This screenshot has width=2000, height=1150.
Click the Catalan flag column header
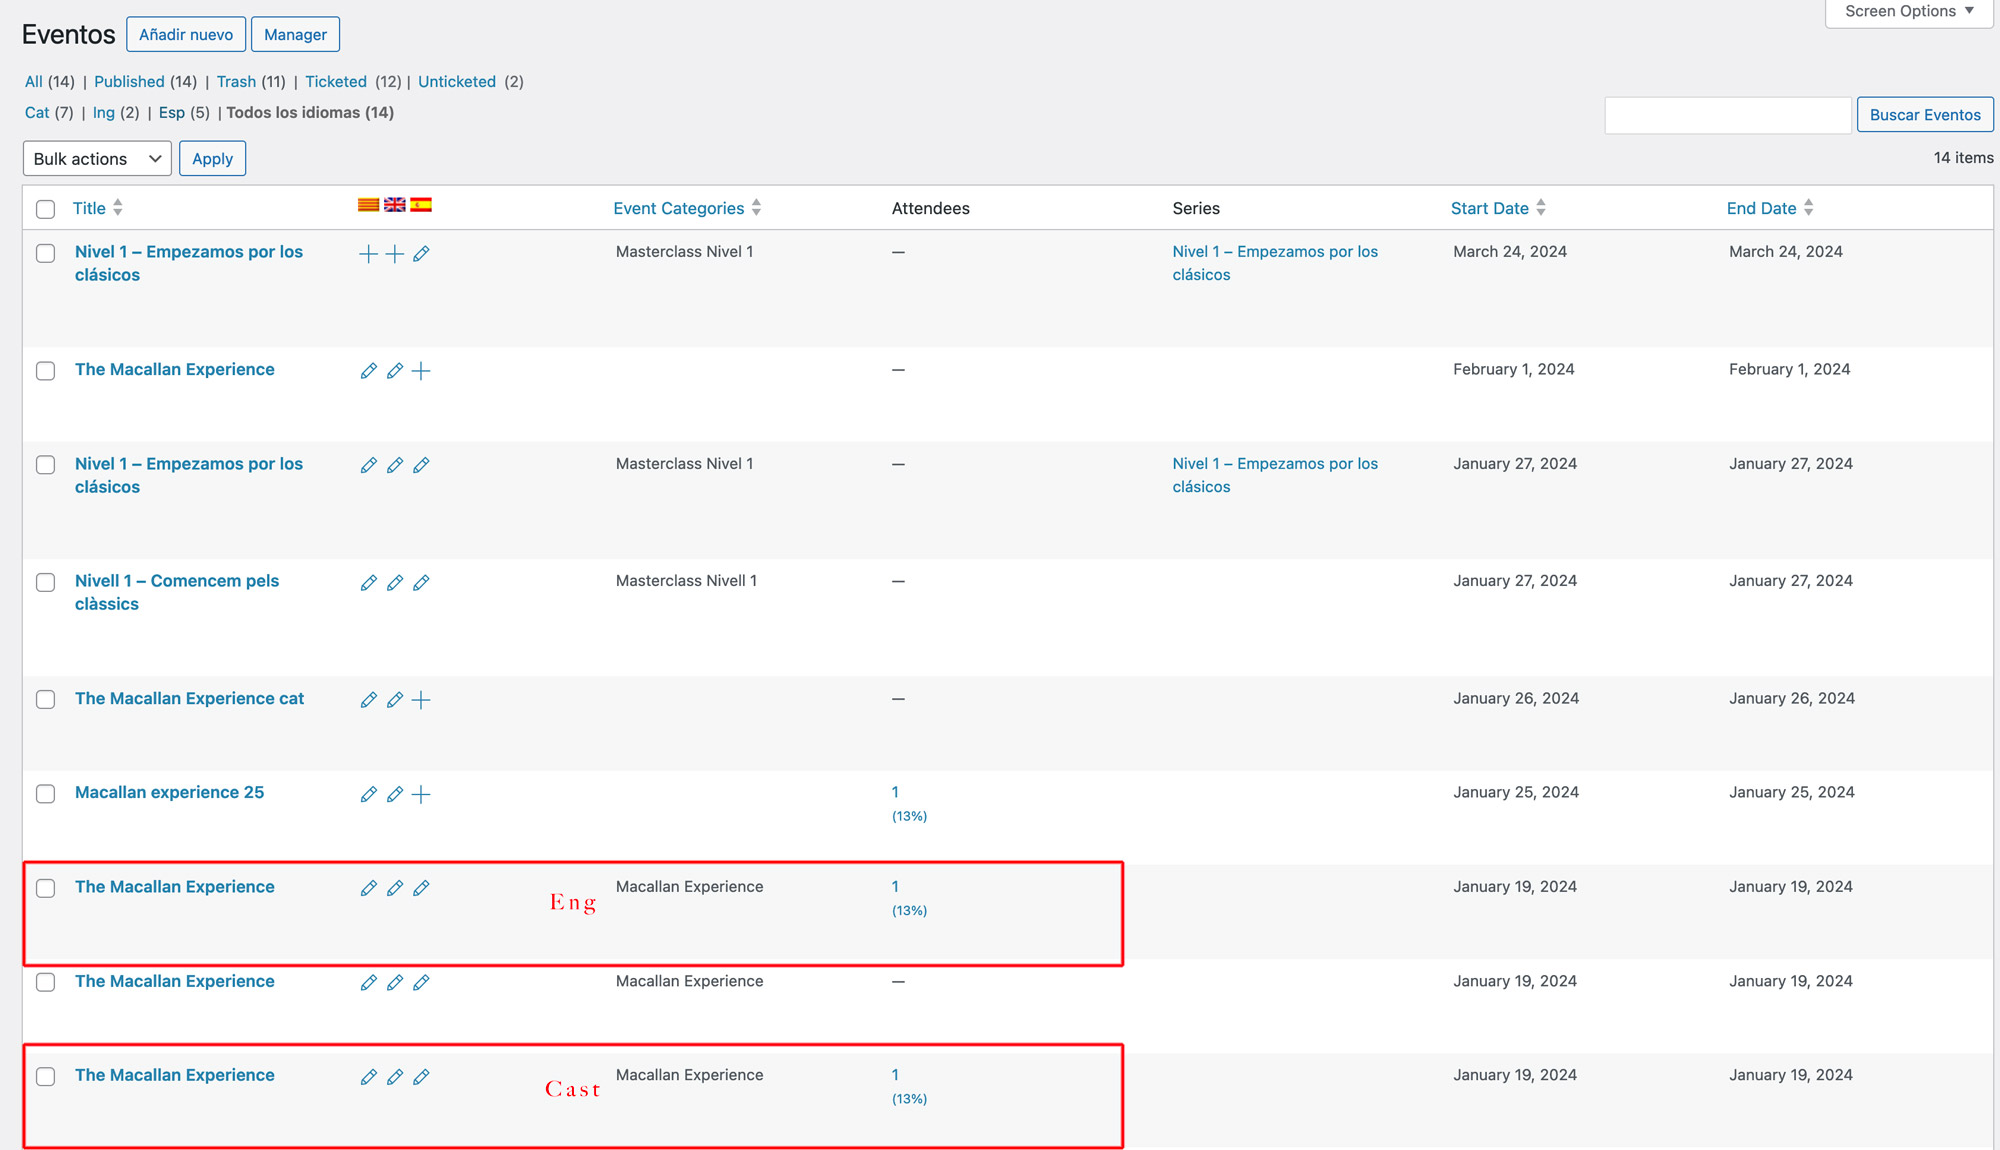click(x=368, y=205)
